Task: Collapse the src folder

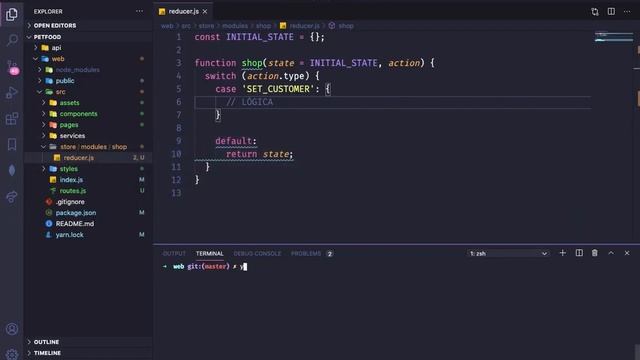Action: click(60, 92)
